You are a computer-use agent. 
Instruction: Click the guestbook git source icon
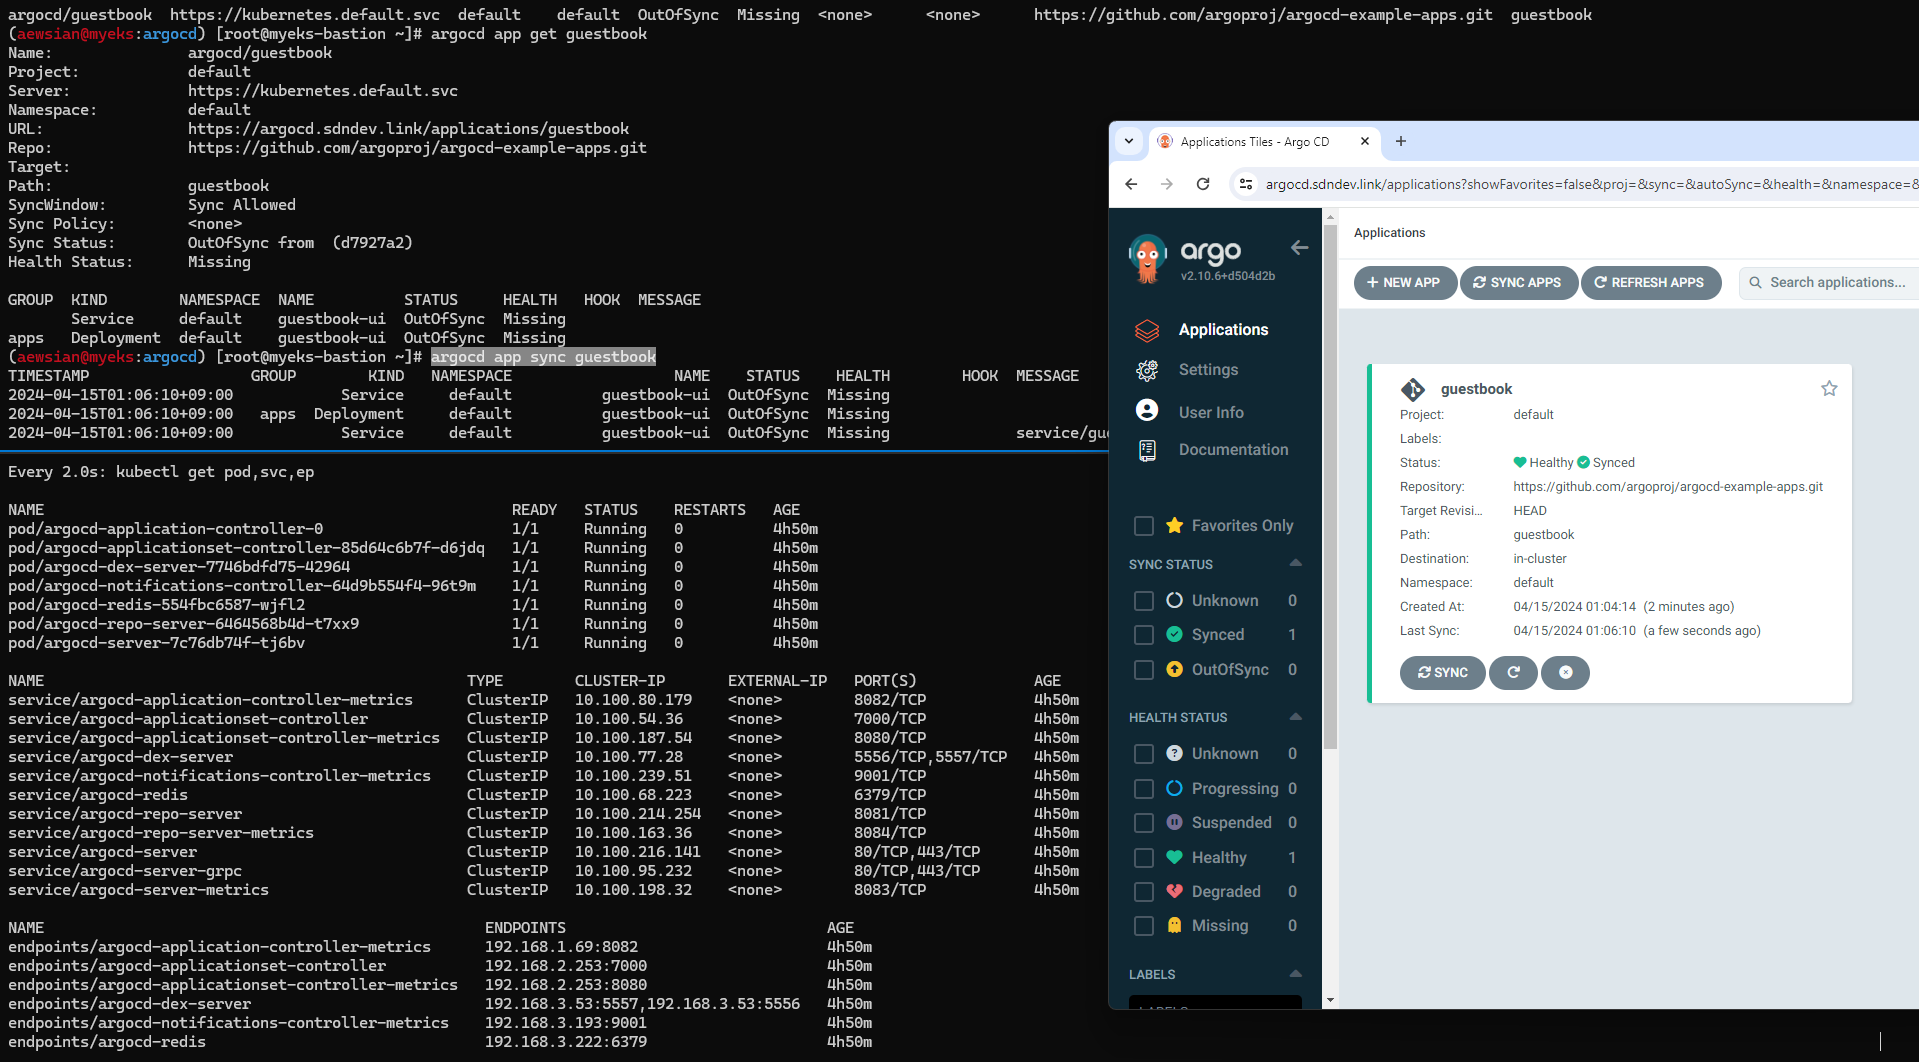[1413, 389]
